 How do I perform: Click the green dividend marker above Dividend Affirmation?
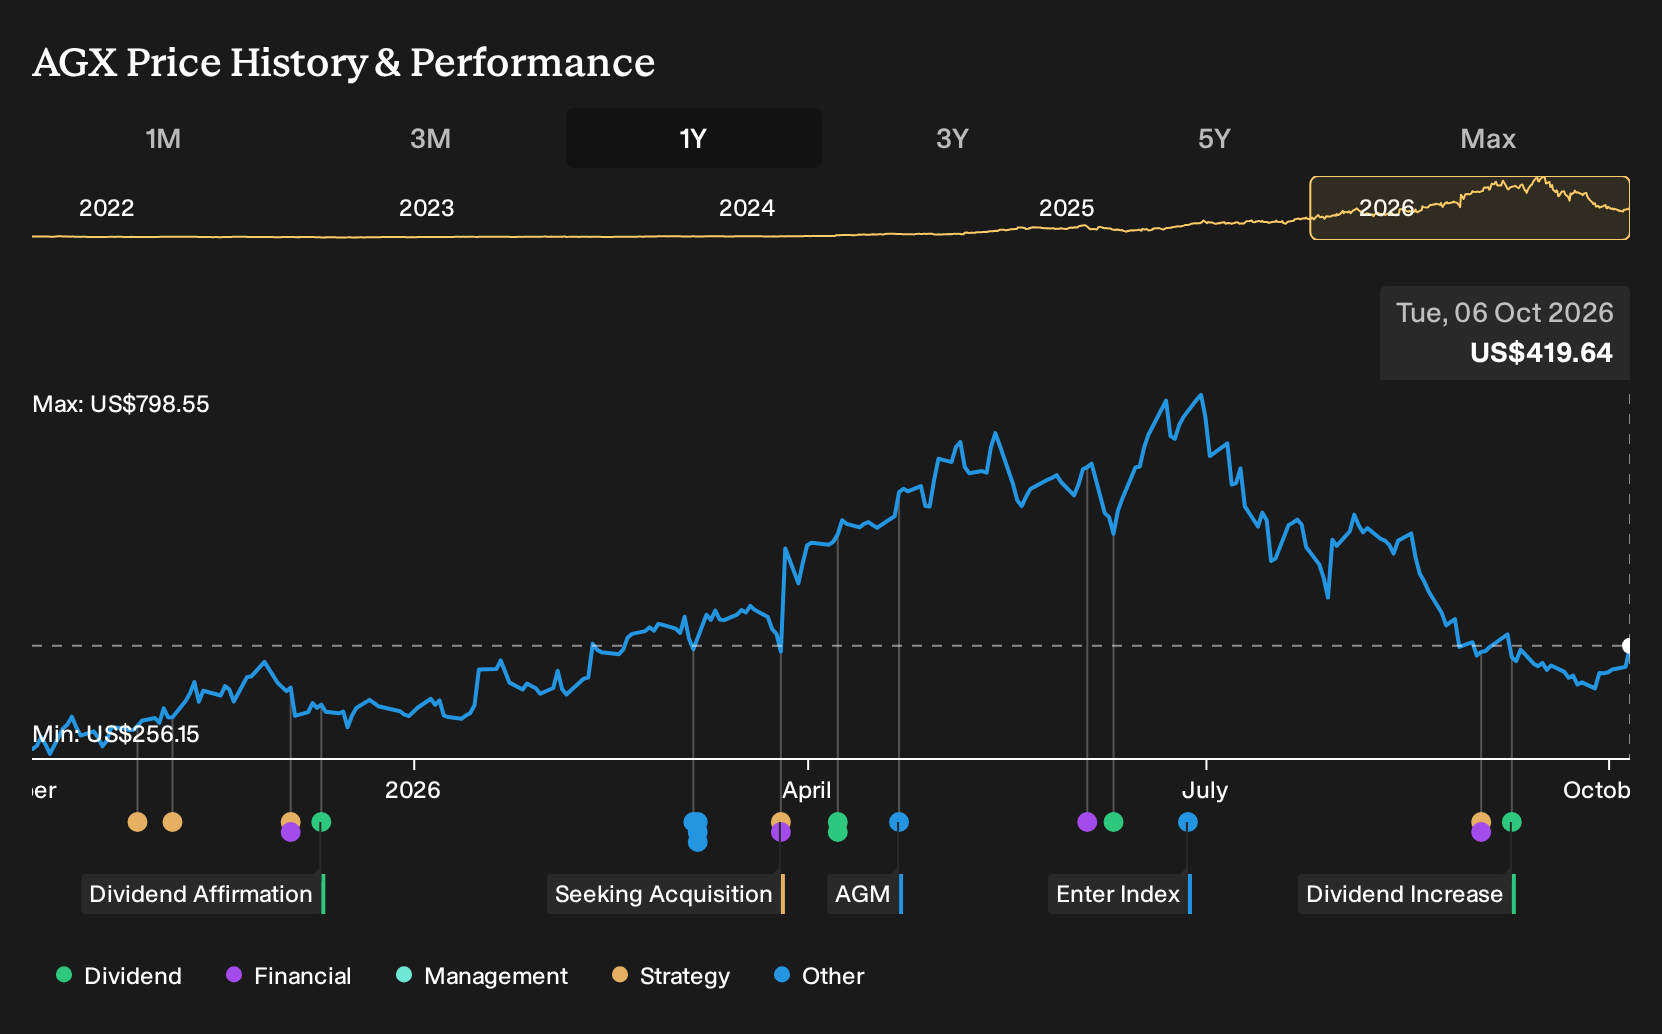tap(321, 822)
